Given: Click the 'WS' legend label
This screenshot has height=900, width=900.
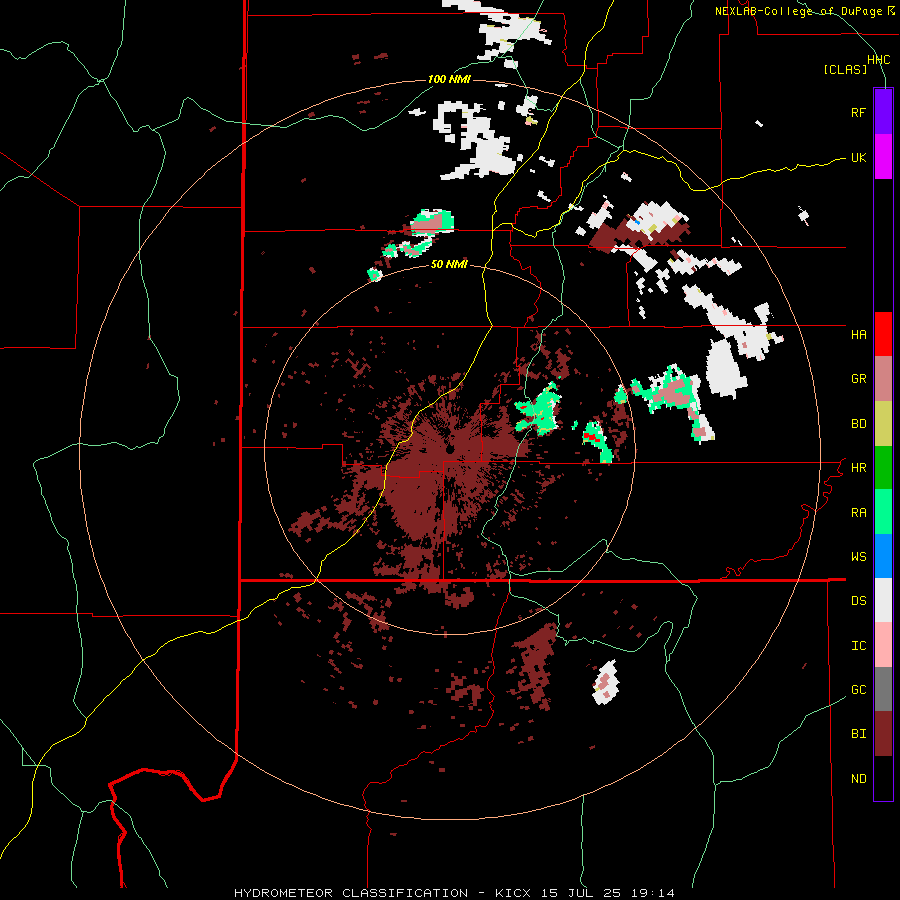Looking at the screenshot, I should click(858, 557).
